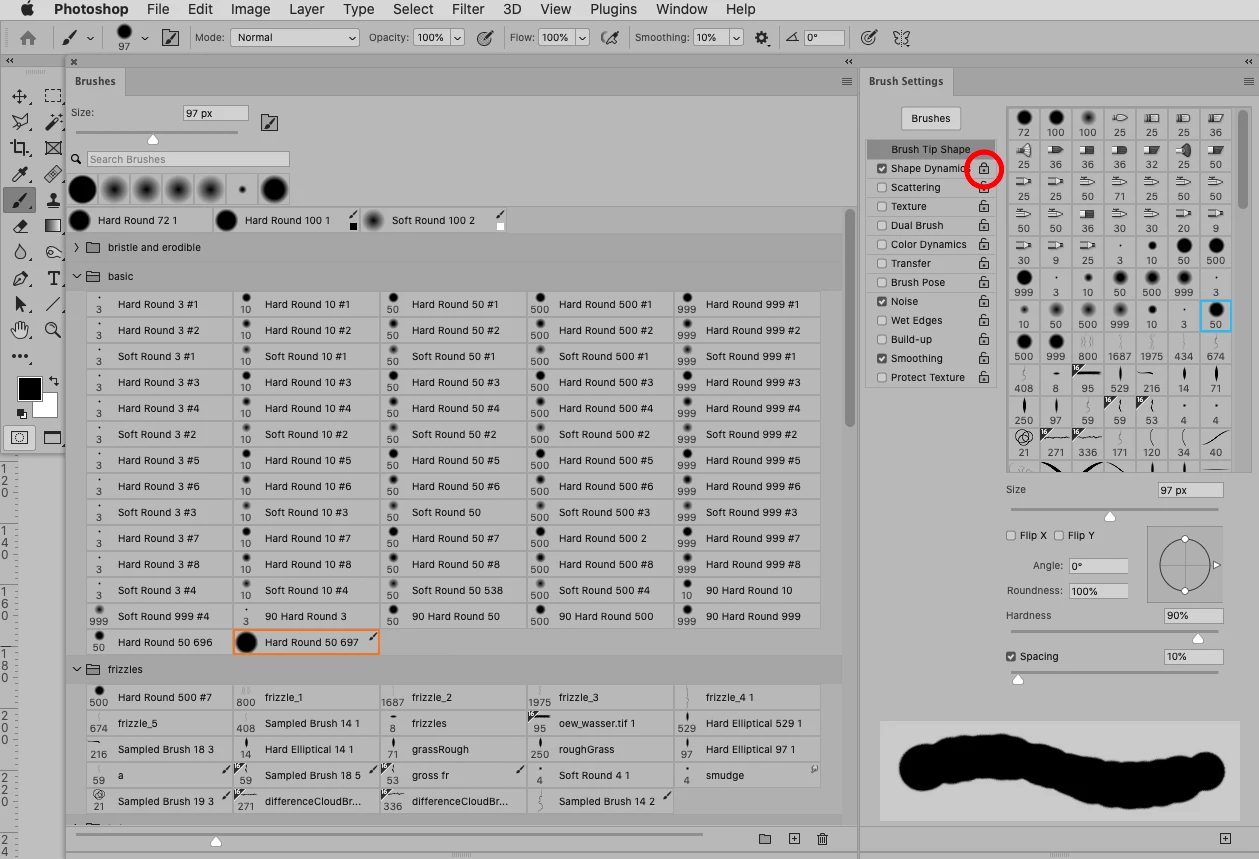Adjust Brushes panel Size slider handle
Image resolution: width=1259 pixels, height=859 pixels.
coord(153,139)
